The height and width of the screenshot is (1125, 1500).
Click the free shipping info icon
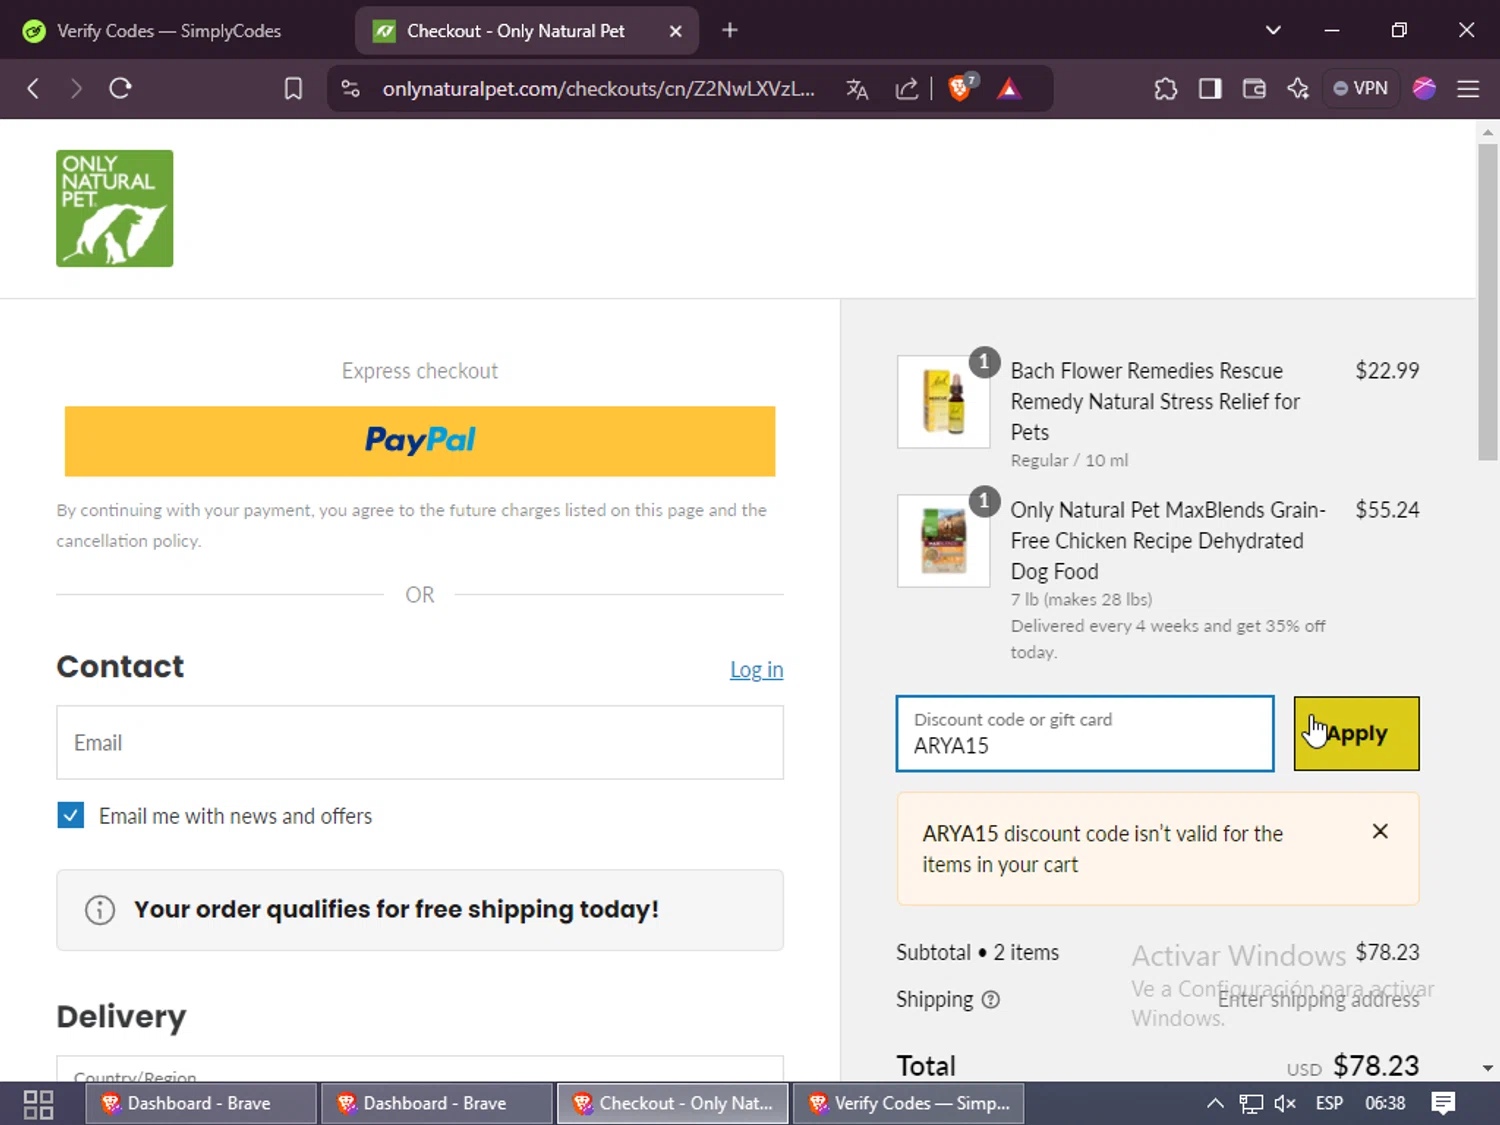[100, 910]
